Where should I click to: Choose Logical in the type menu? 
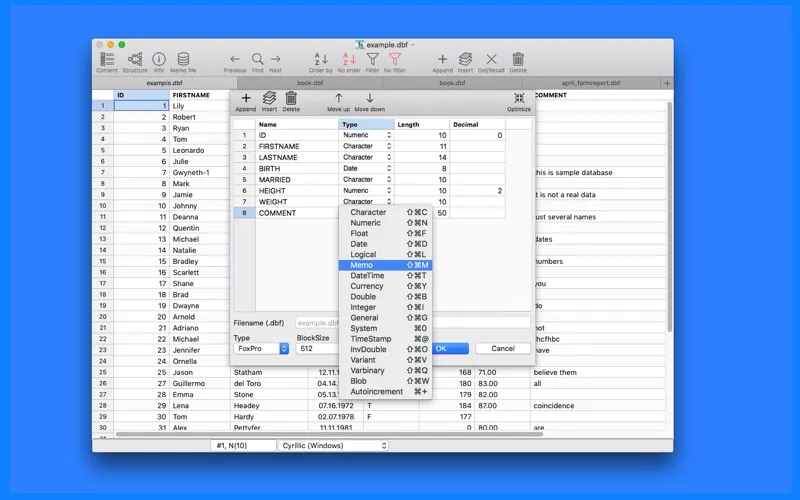[x=386, y=255]
